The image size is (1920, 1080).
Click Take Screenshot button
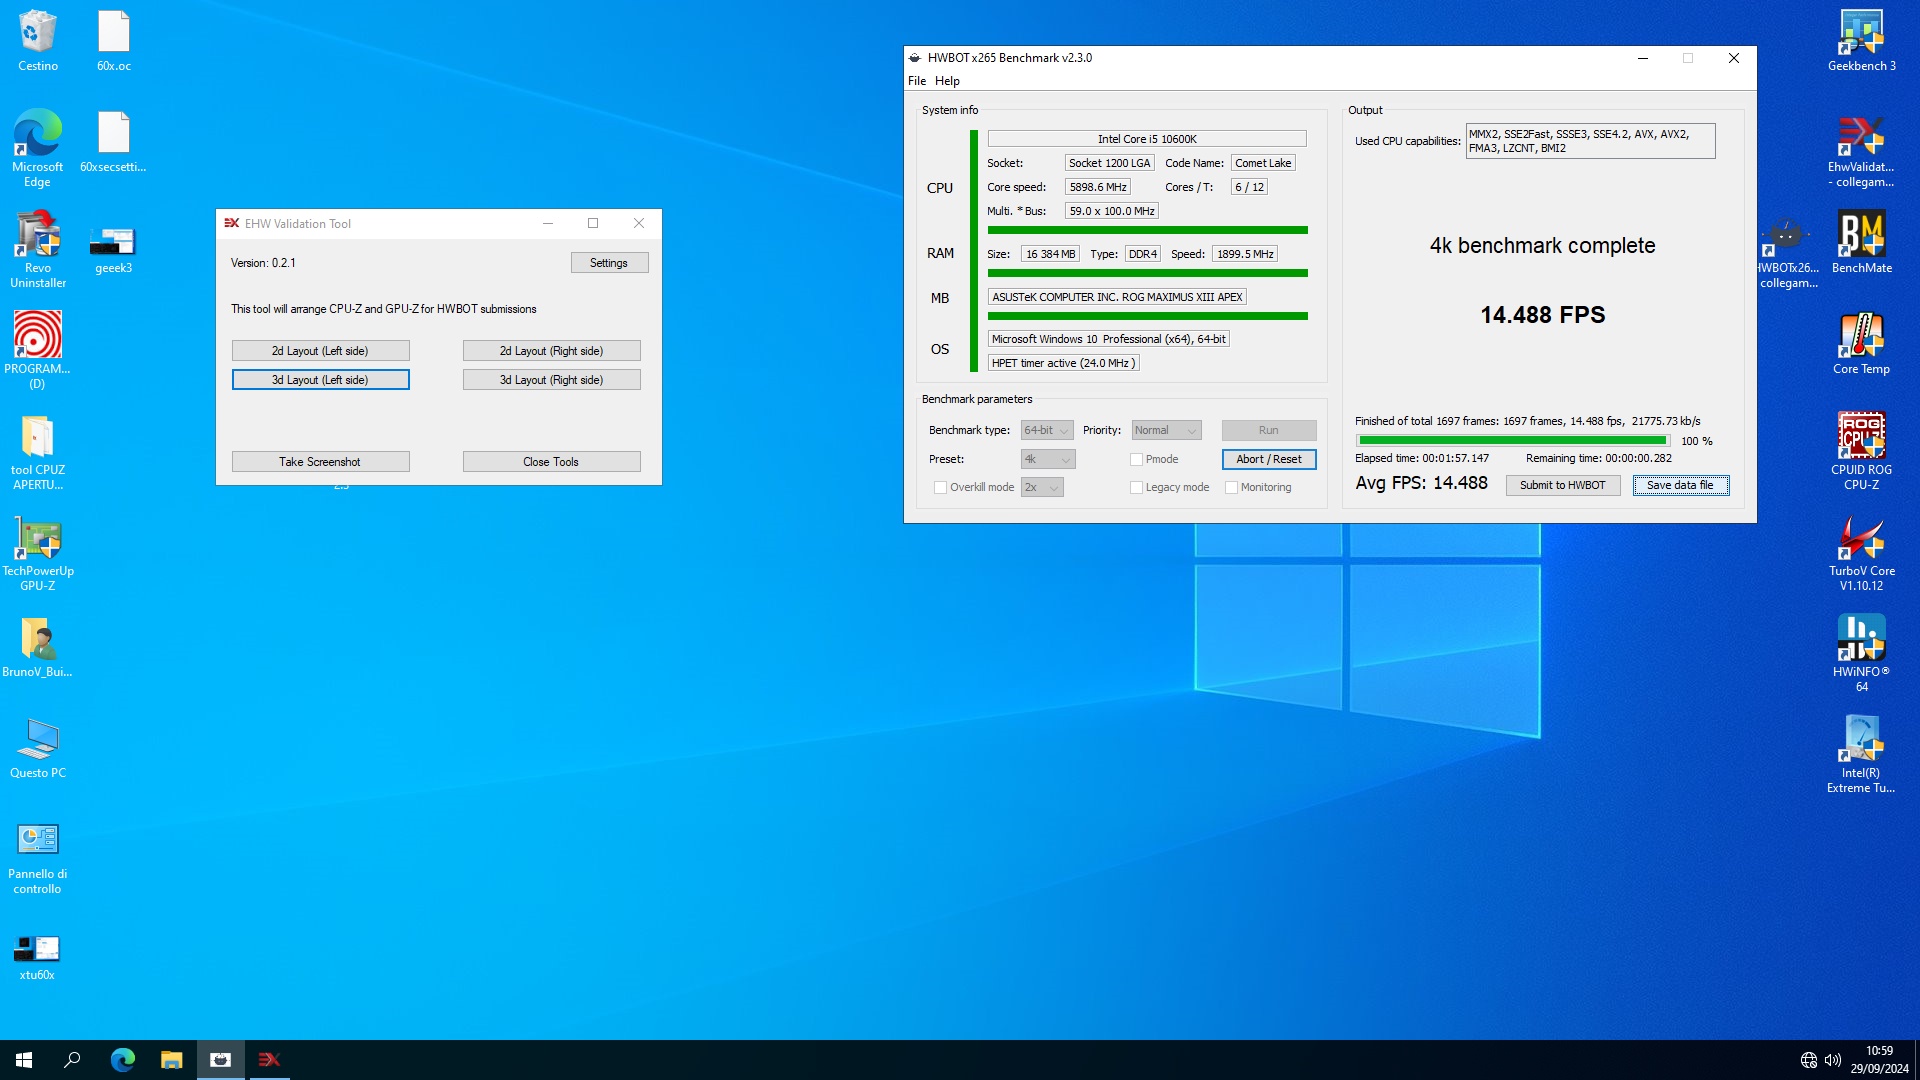coord(320,462)
